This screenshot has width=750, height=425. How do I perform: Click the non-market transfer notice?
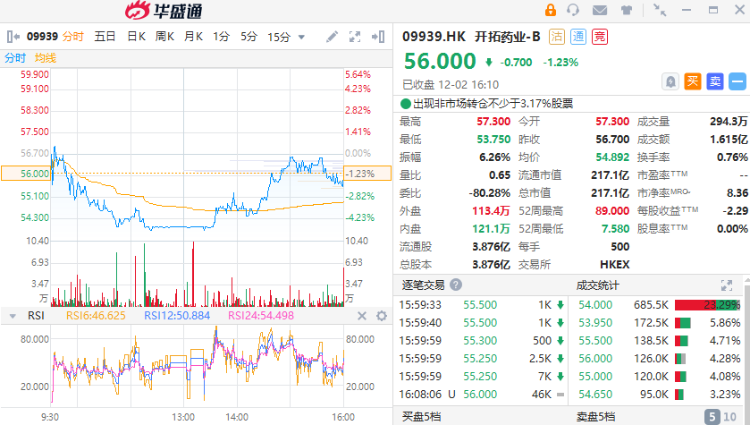click(487, 103)
